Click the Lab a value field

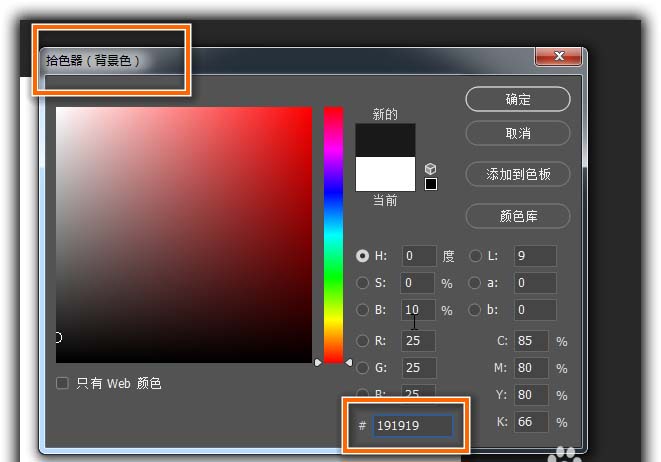535,282
